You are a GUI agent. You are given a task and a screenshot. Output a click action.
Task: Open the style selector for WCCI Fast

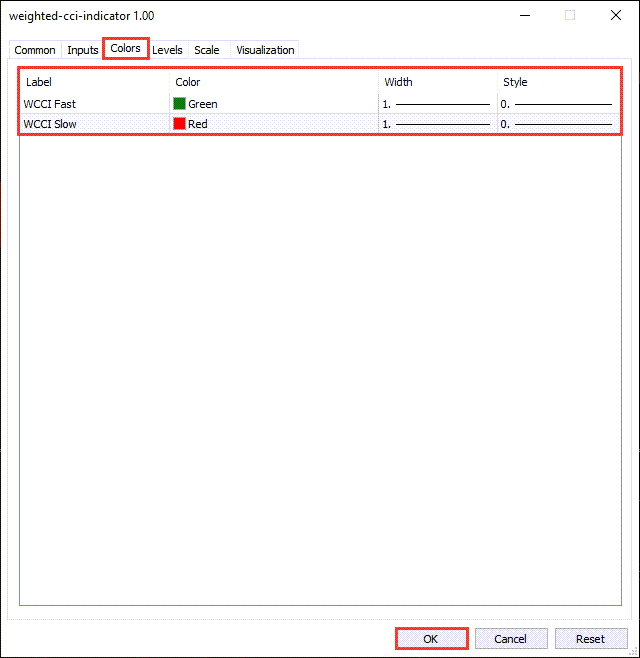tap(556, 104)
